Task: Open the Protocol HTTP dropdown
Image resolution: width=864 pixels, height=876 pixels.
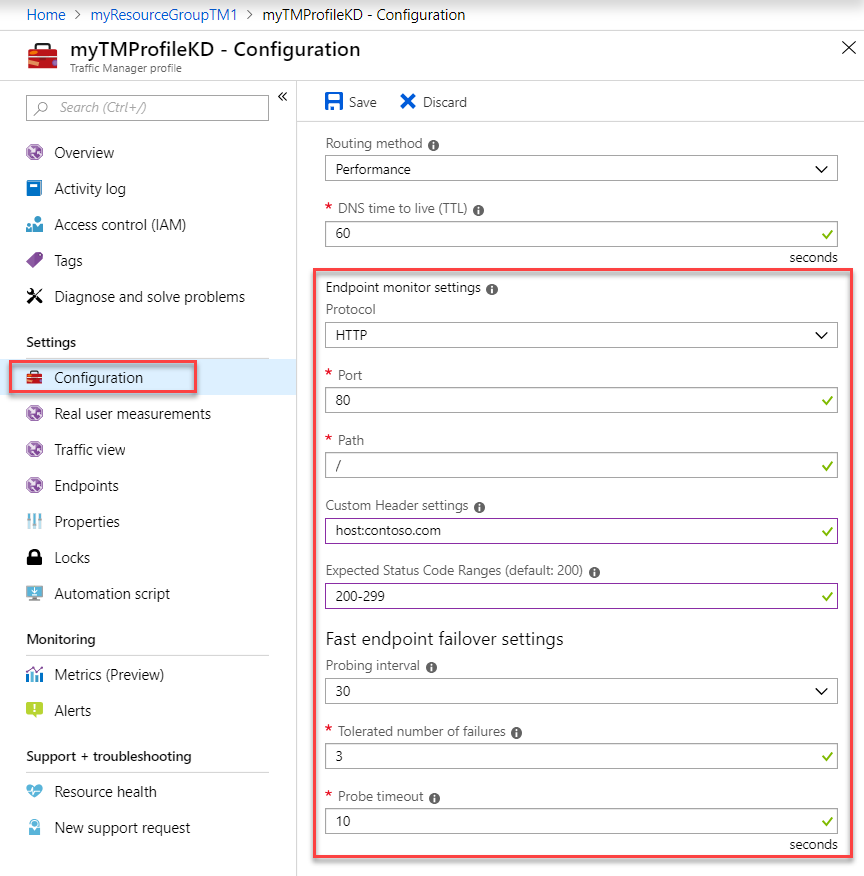Action: tap(581, 335)
